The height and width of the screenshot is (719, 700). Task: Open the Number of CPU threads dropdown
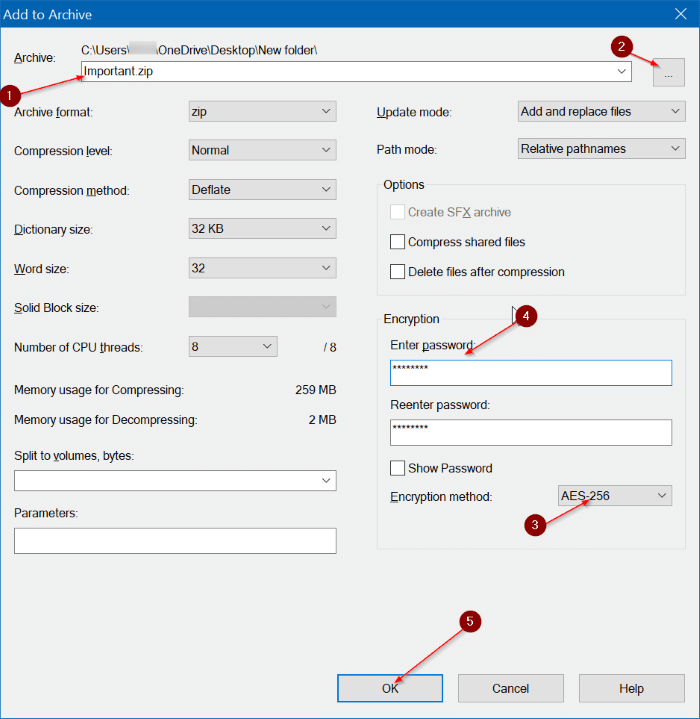click(233, 347)
